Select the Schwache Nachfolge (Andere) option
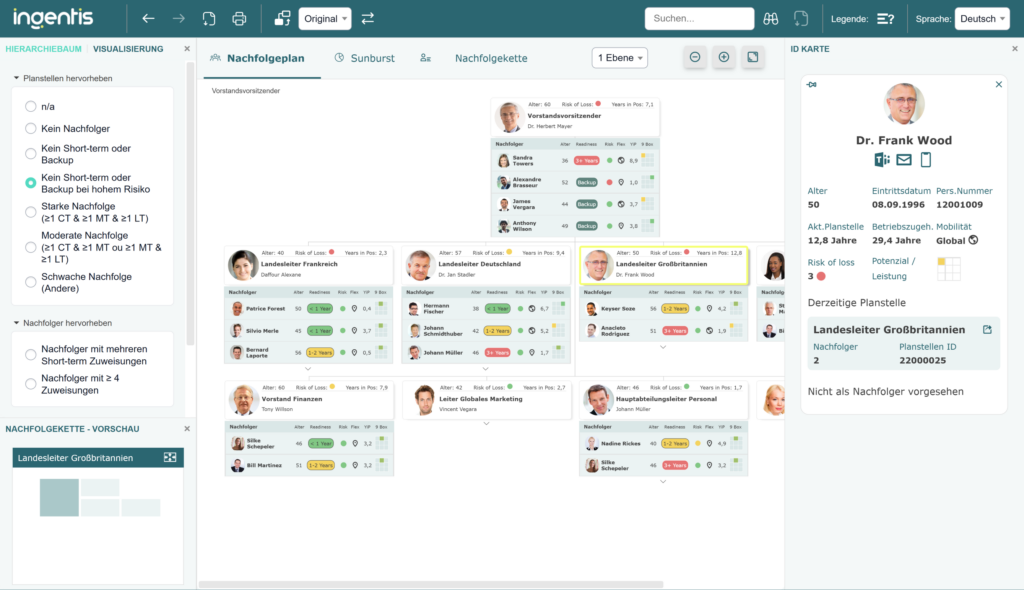 coord(31,282)
